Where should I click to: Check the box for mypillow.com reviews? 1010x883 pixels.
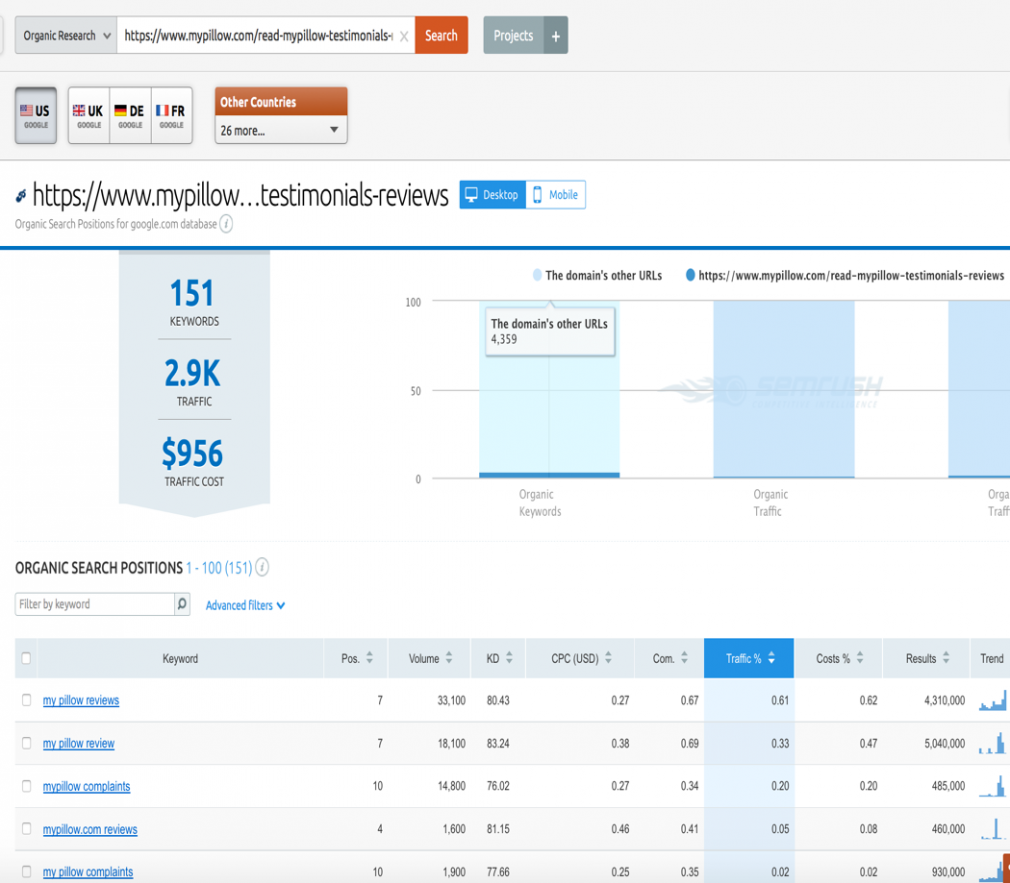click(x=26, y=829)
